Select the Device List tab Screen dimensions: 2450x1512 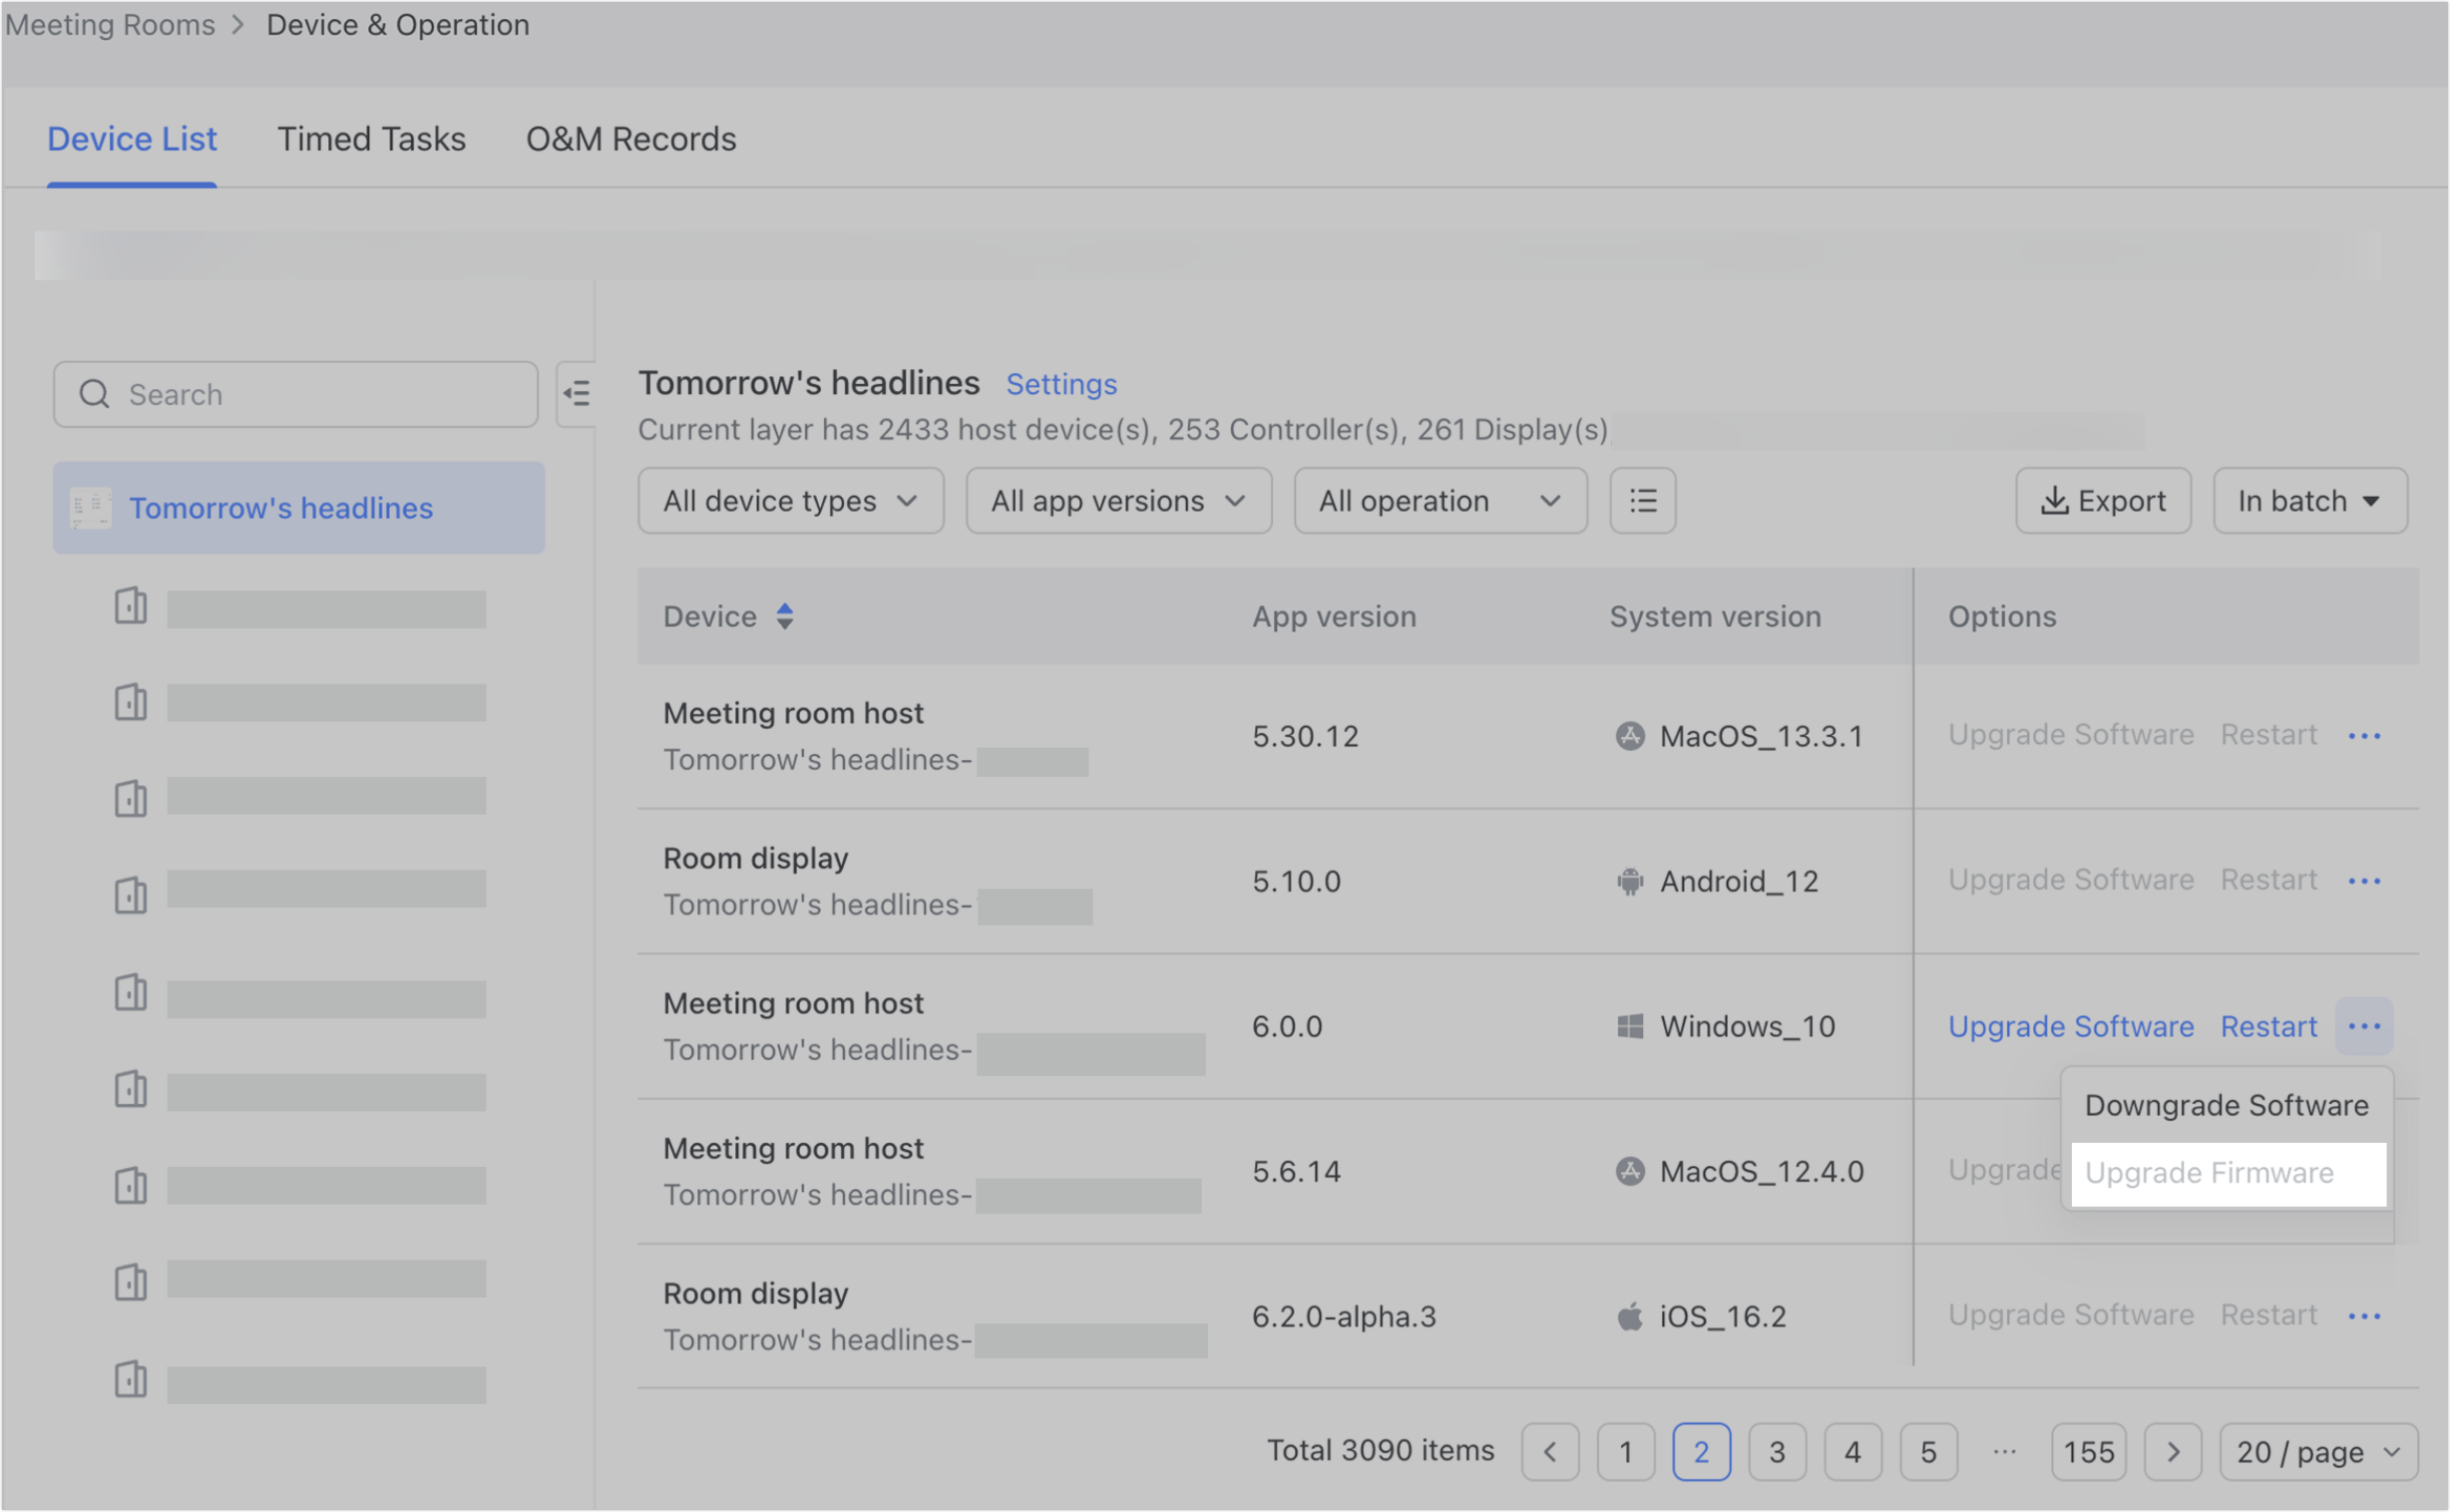click(132, 139)
